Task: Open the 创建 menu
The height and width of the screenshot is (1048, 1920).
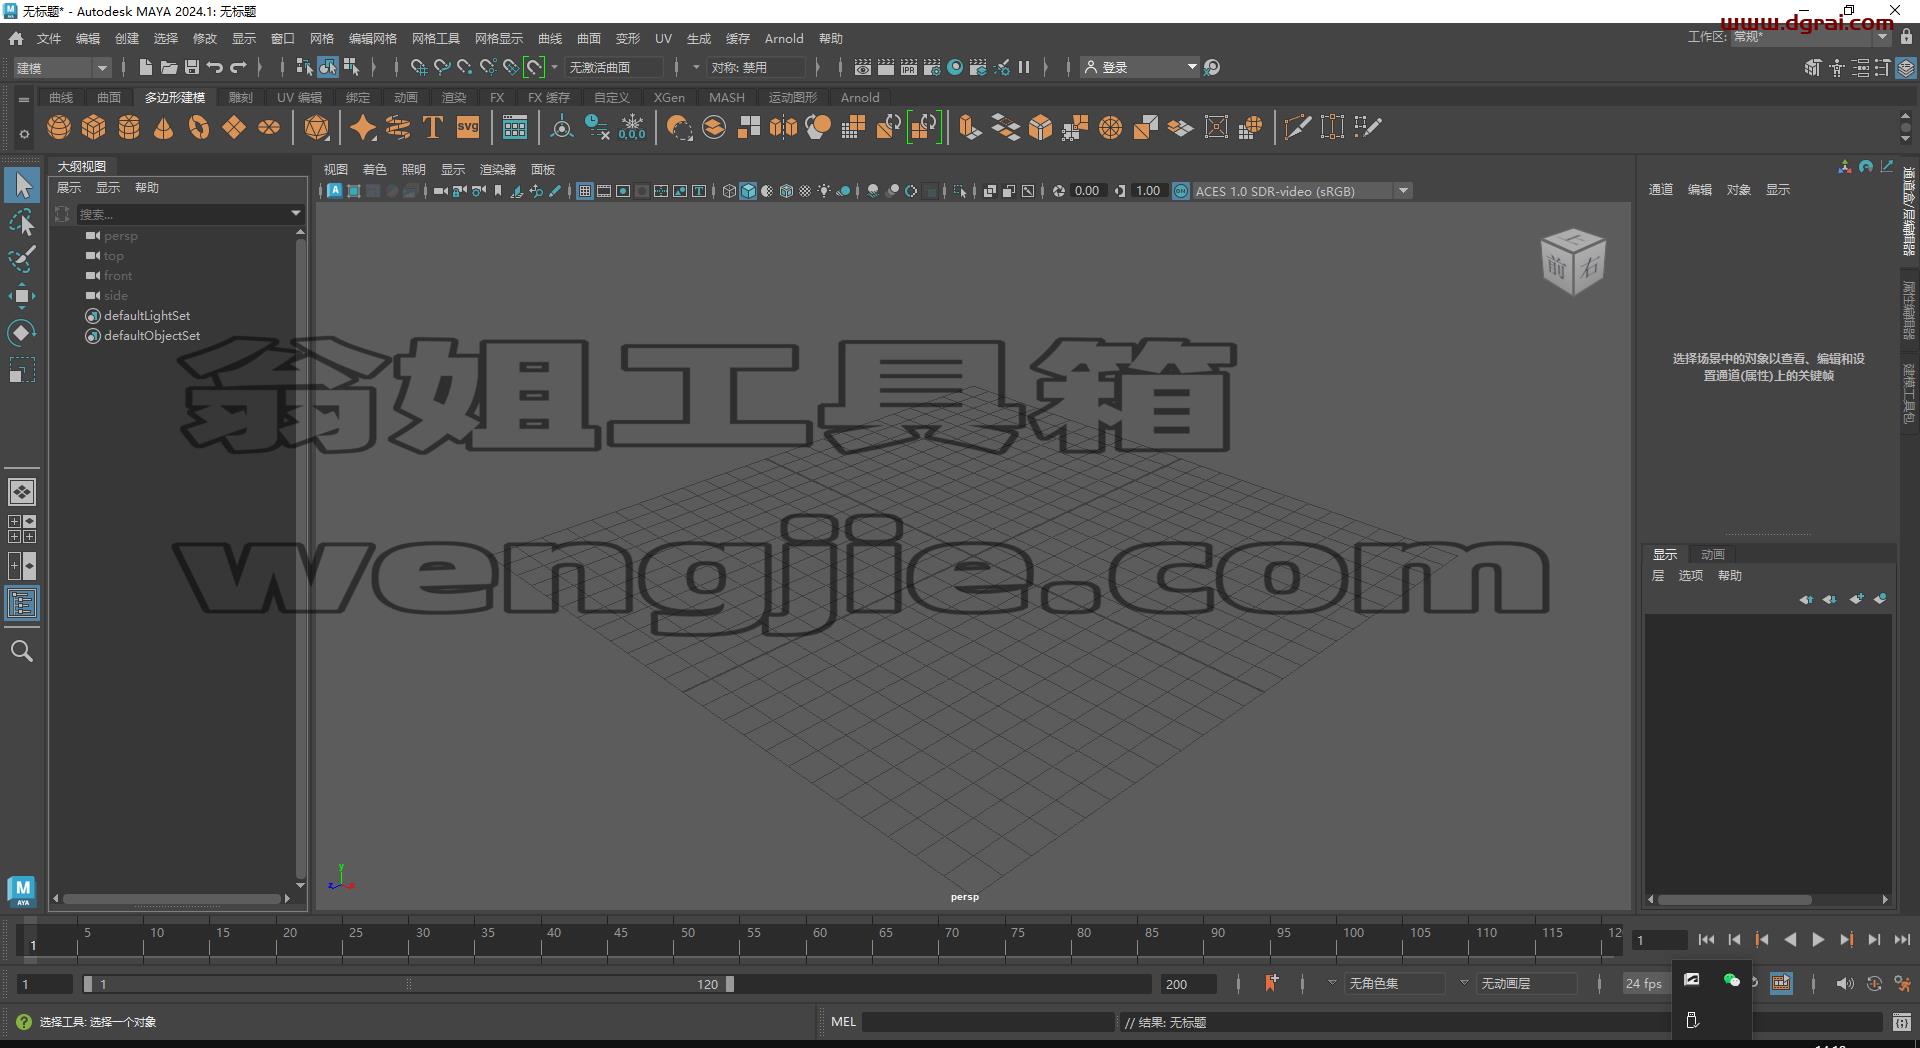Action: pos(127,39)
